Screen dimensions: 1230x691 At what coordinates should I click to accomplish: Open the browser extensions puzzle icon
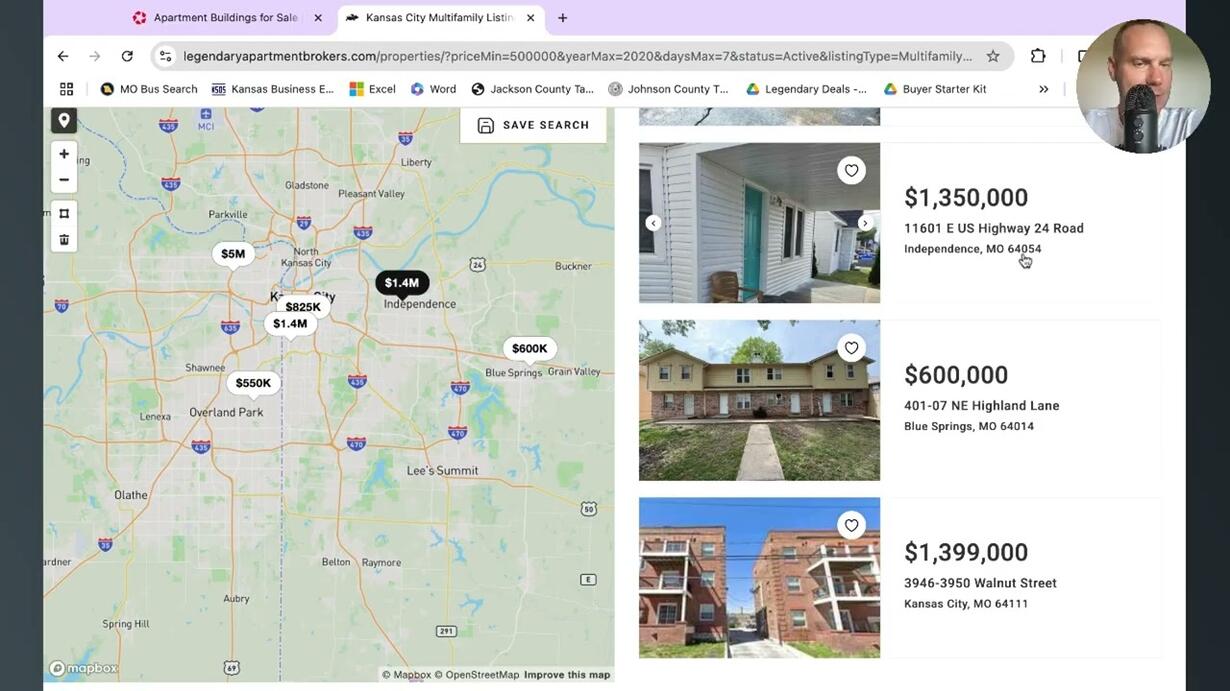click(x=1038, y=56)
